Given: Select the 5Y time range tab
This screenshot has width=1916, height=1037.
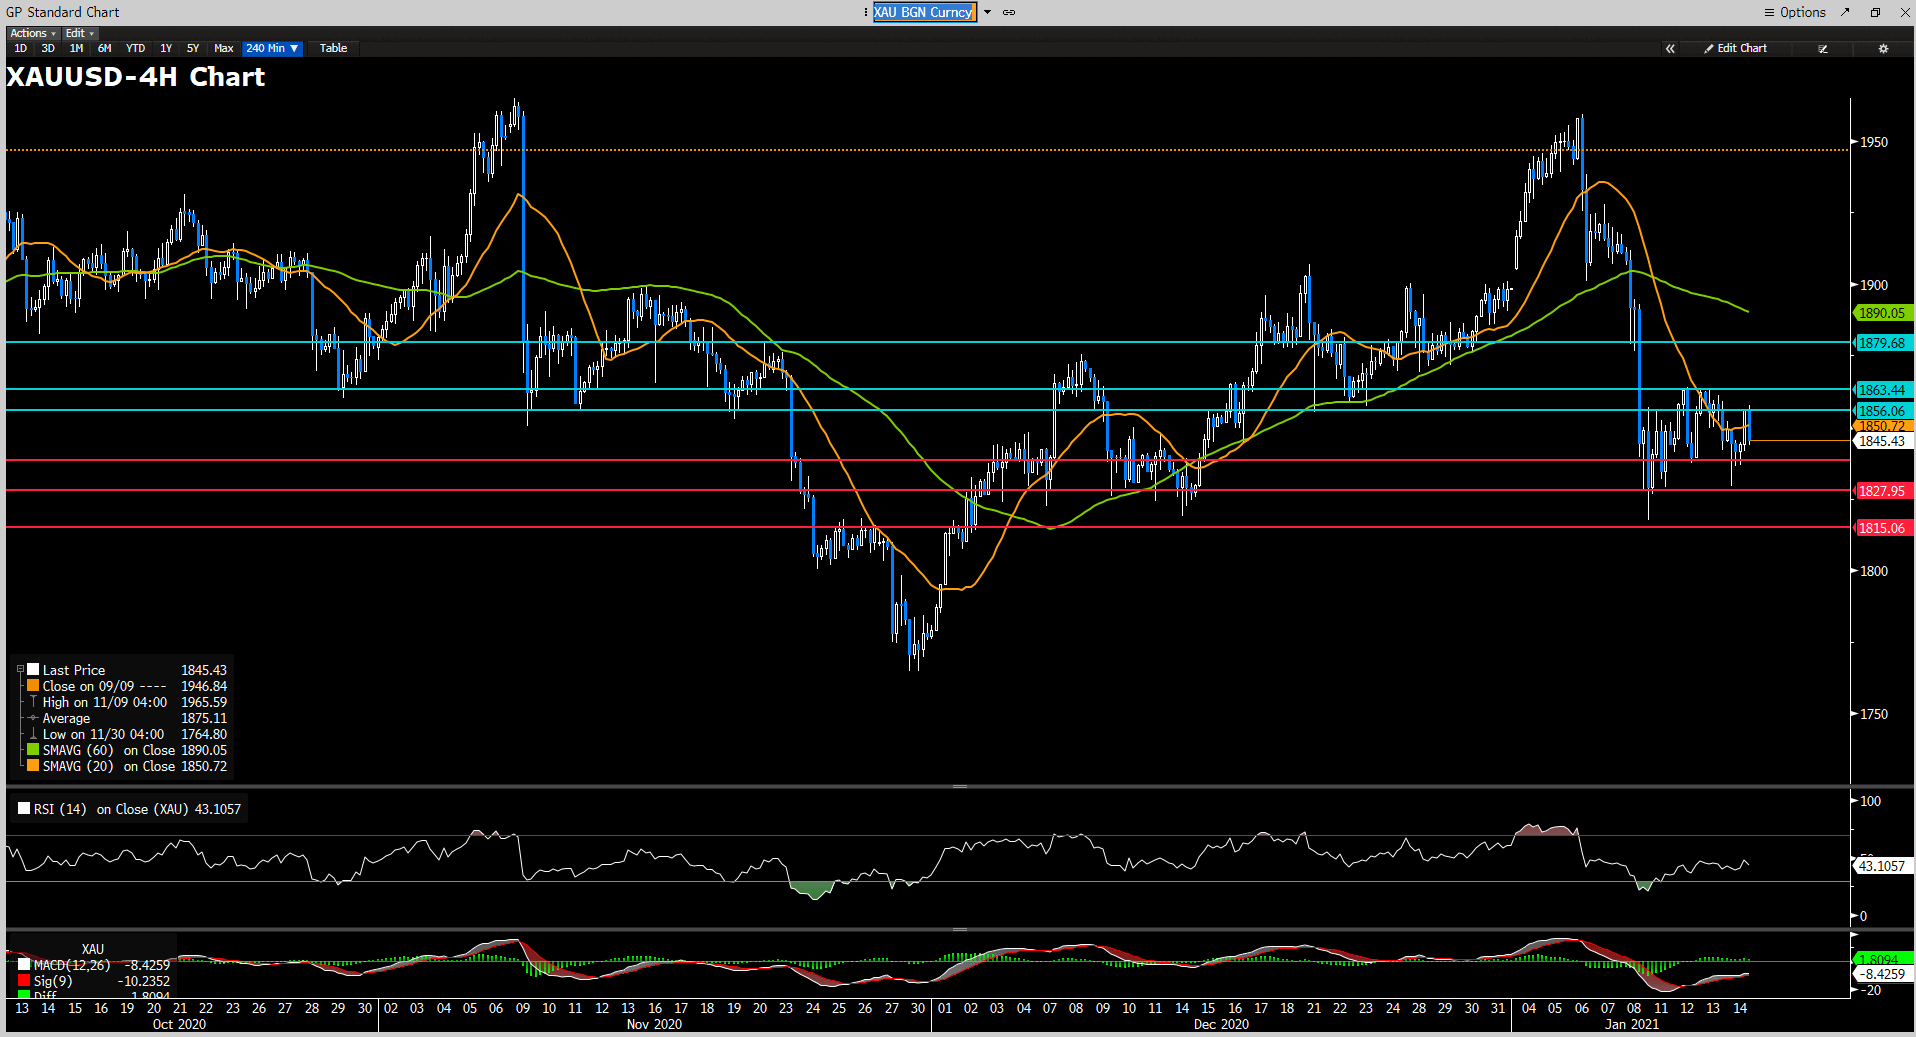Looking at the screenshot, I should (193, 48).
